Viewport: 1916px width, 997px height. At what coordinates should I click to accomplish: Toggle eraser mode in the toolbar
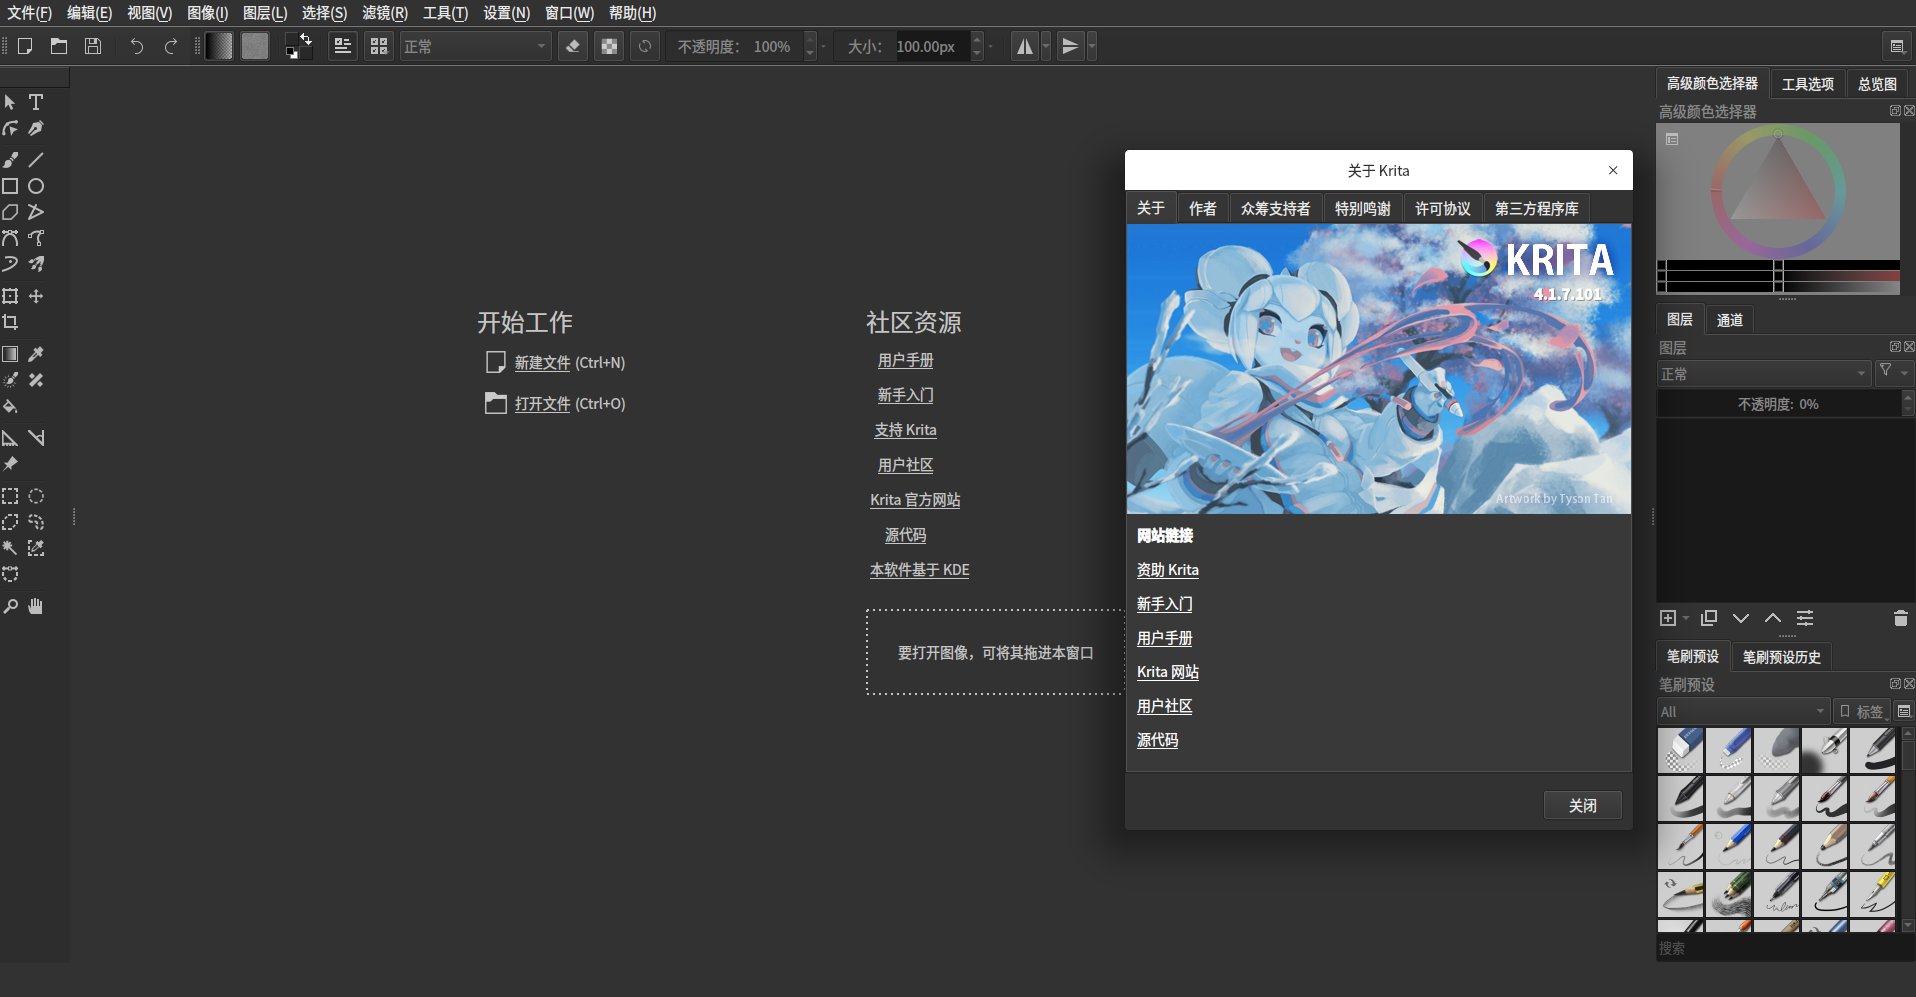573,46
